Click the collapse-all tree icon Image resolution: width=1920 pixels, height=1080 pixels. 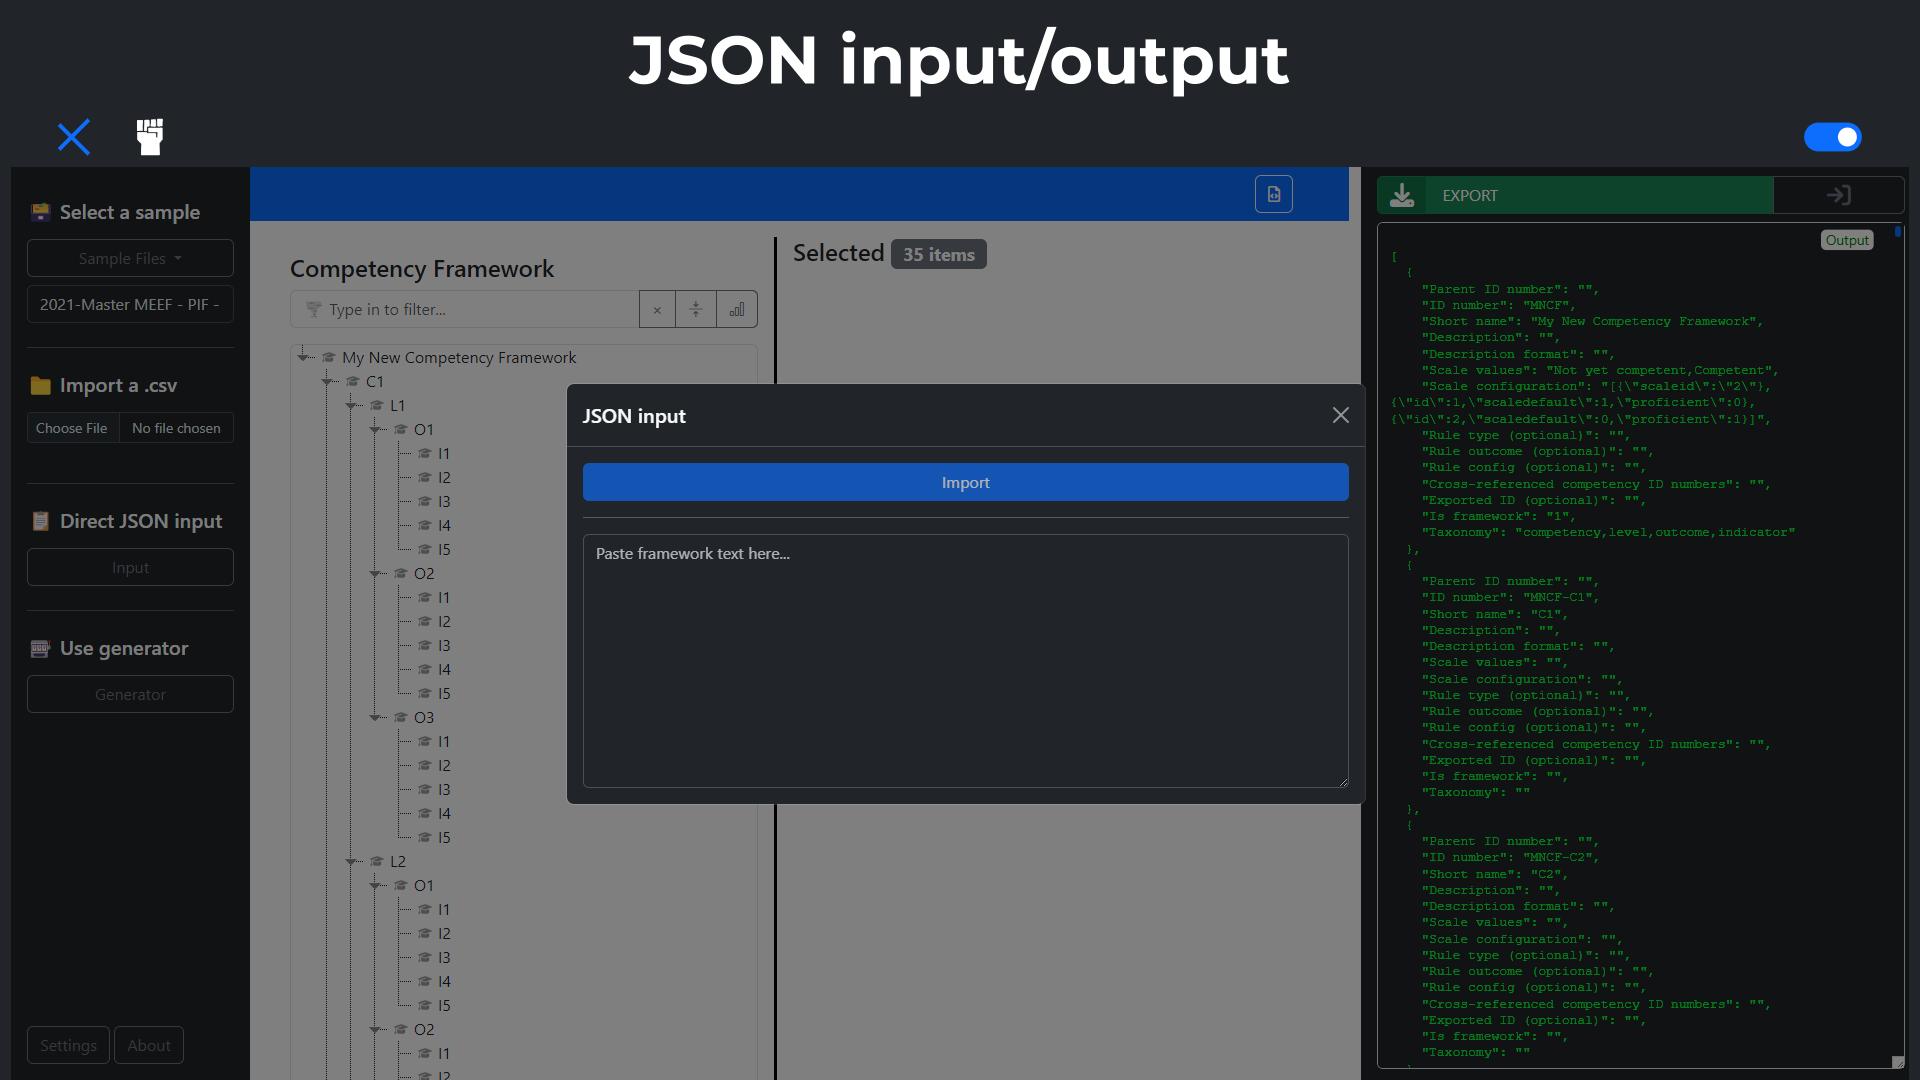(x=696, y=309)
